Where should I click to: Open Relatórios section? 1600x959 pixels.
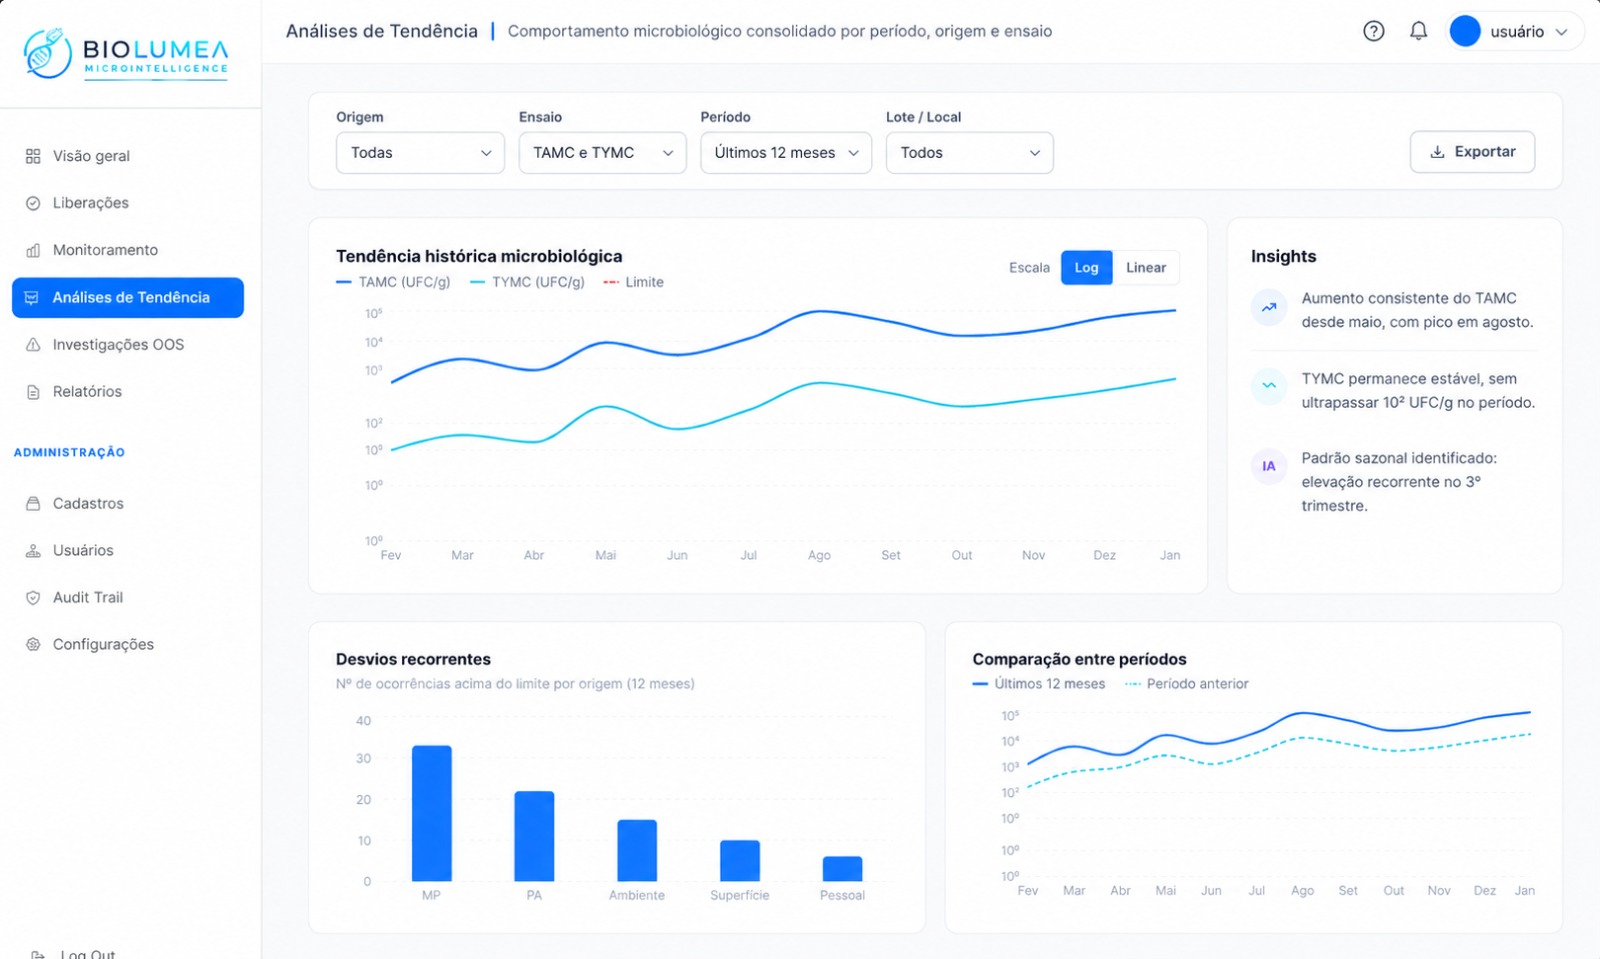pyautogui.click(x=128, y=392)
